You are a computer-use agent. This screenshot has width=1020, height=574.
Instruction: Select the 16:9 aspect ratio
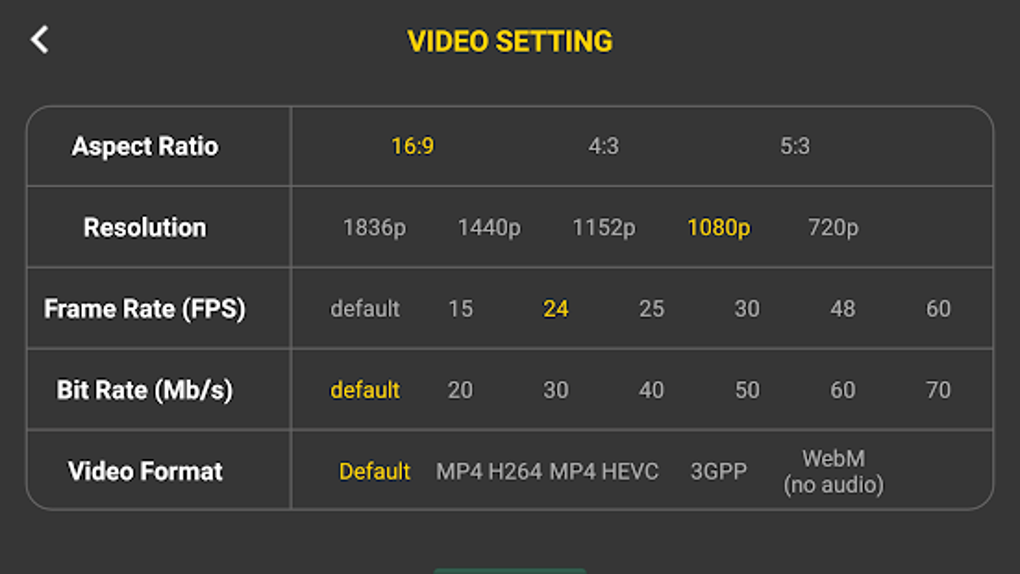(x=412, y=146)
